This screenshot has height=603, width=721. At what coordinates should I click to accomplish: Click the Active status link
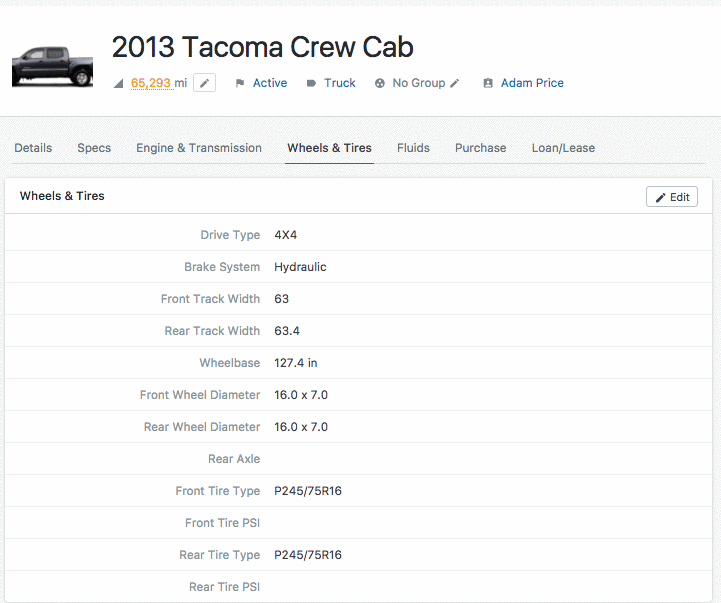[270, 83]
